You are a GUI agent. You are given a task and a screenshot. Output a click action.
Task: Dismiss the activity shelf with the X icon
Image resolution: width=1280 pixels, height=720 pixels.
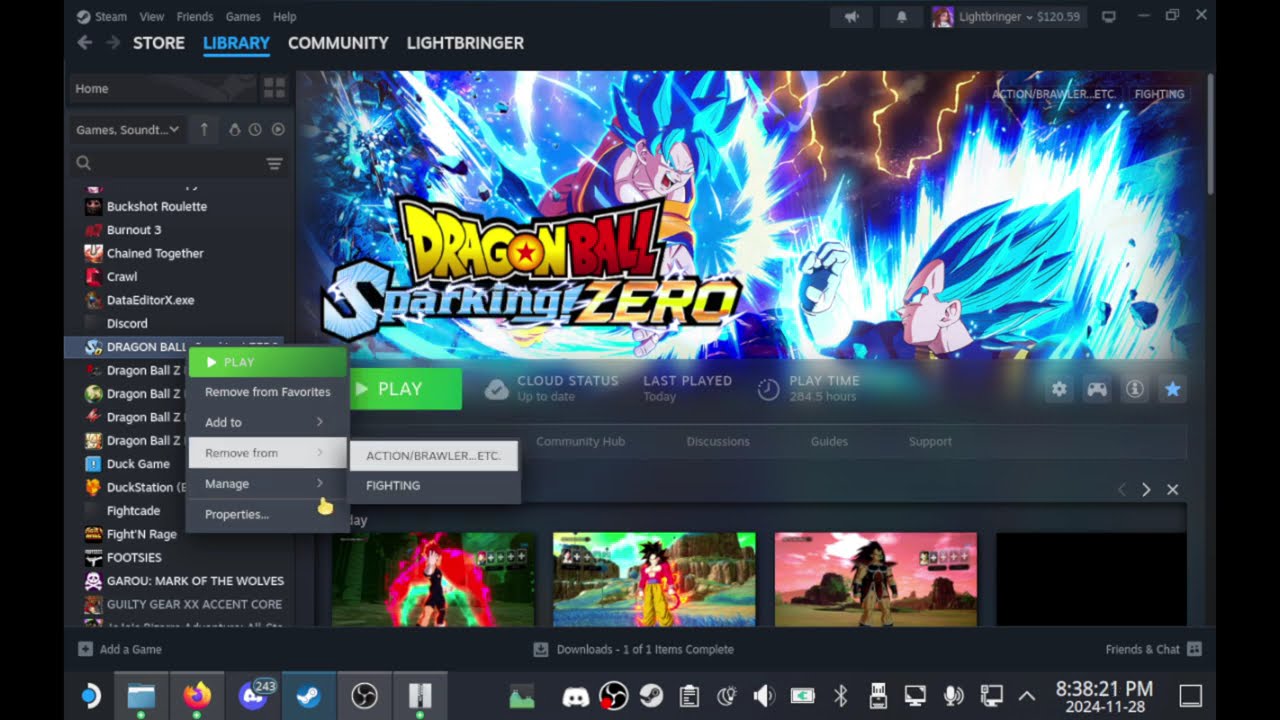coord(1172,489)
